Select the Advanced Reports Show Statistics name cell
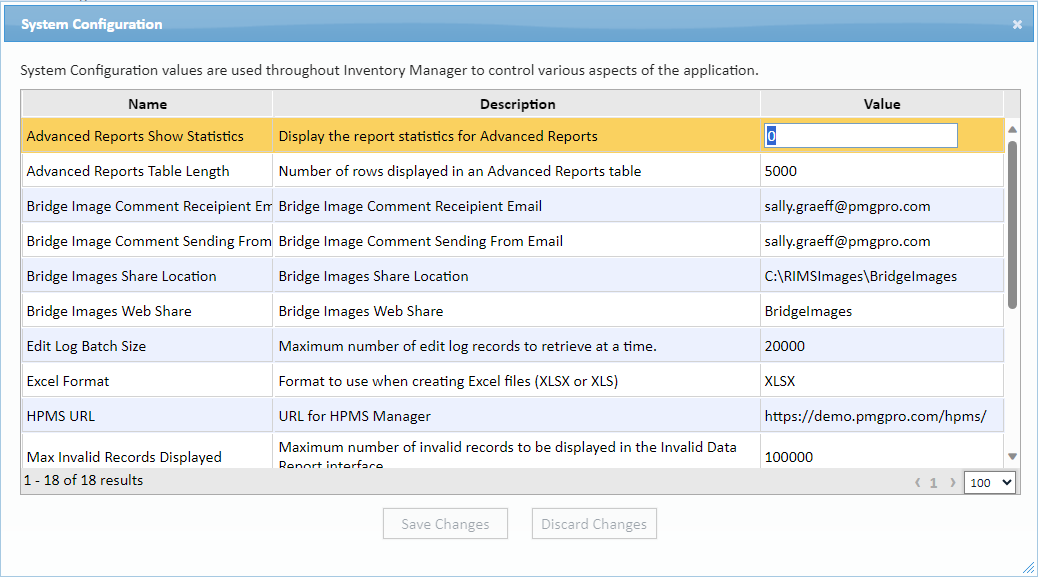The width and height of the screenshot is (1038, 577). click(147, 136)
